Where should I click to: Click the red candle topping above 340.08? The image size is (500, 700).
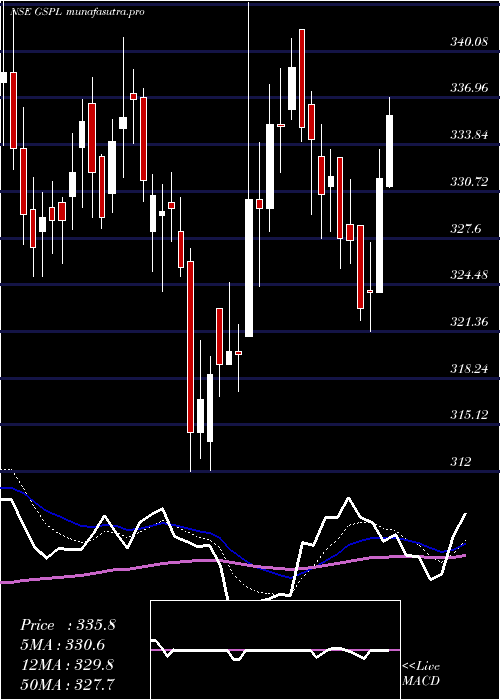coord(302,79)
